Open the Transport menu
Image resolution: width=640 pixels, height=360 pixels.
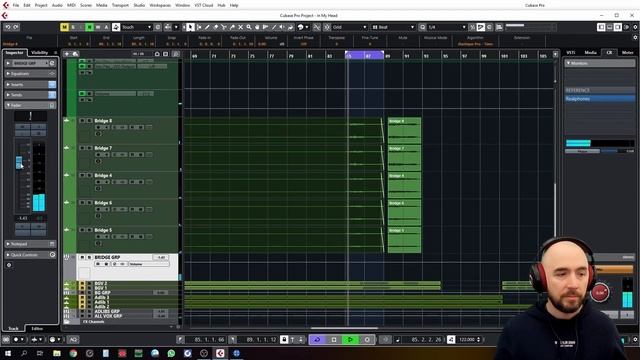(x=120, y=5)
